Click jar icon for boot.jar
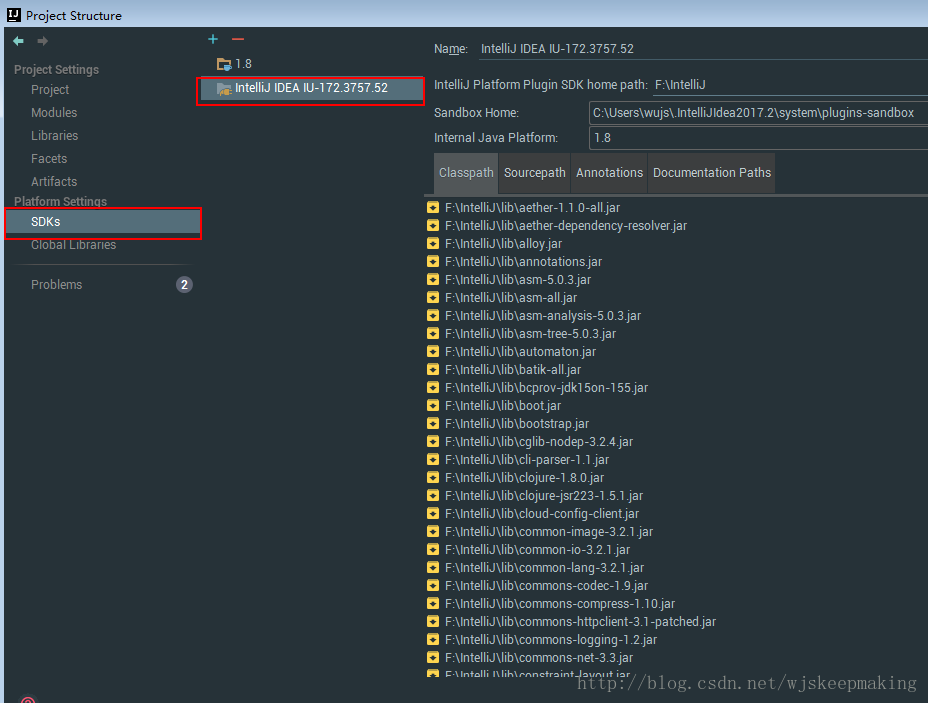928x703 pixels. click(x=433, y=406)
